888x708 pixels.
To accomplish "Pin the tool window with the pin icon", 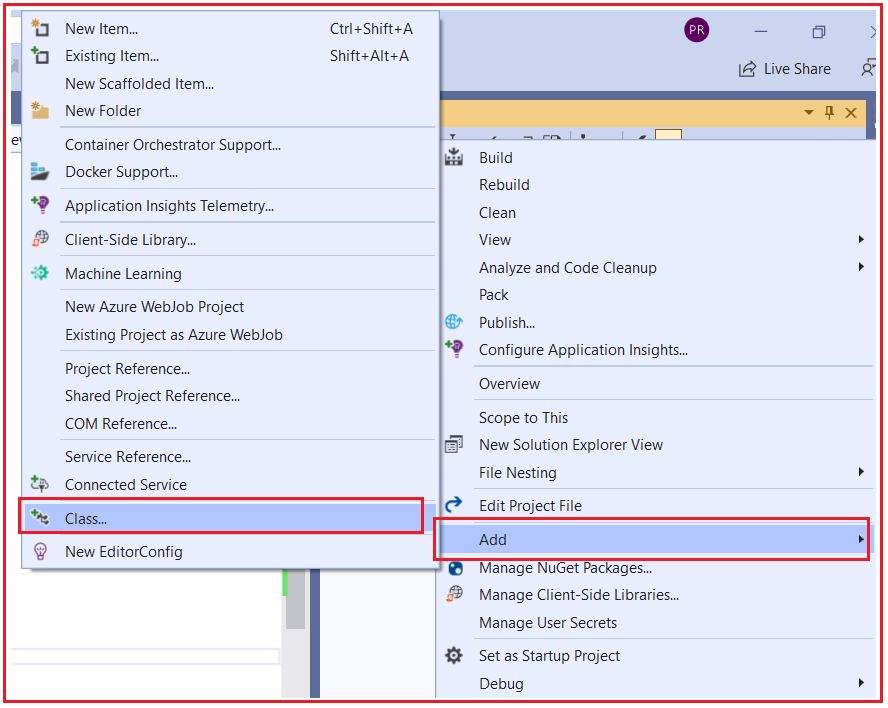I will pyautogui.click(x=829, y=113).
